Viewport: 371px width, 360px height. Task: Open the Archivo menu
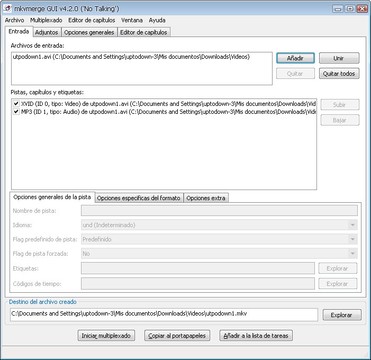tap(14, 20)
